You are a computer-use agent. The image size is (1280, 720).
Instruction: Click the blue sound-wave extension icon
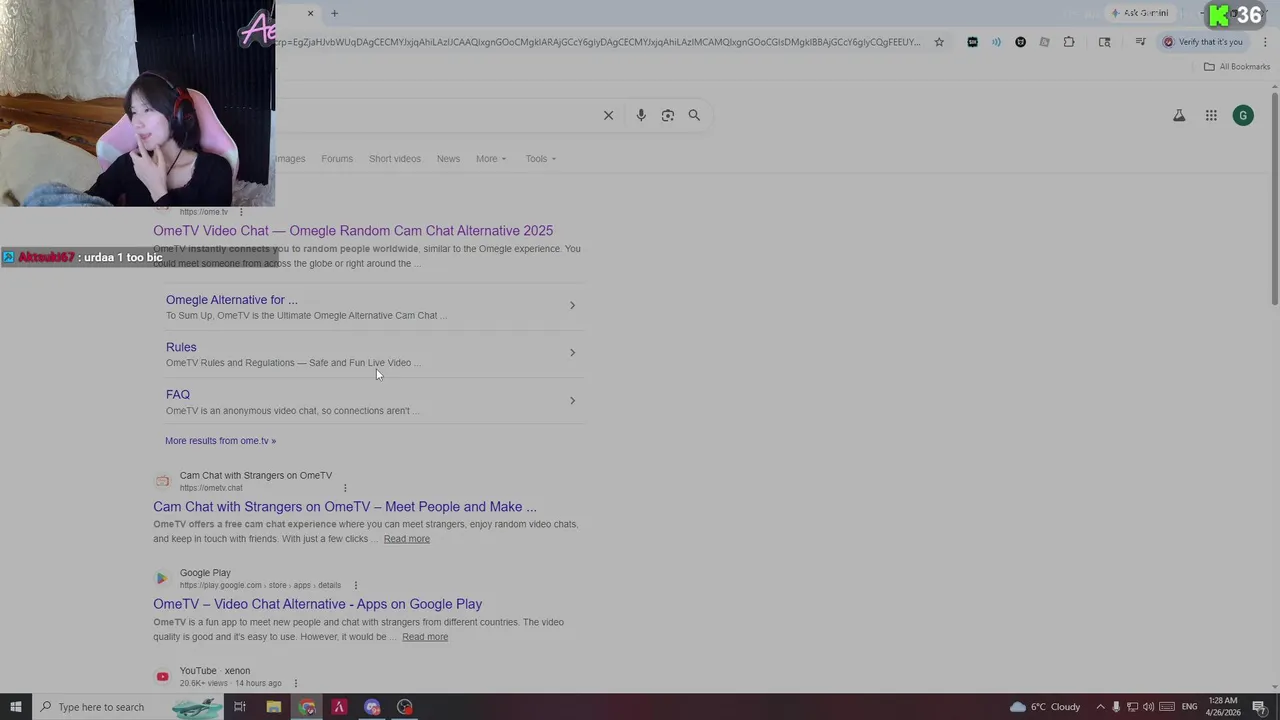pyautogui.click(x=996, y=42)
